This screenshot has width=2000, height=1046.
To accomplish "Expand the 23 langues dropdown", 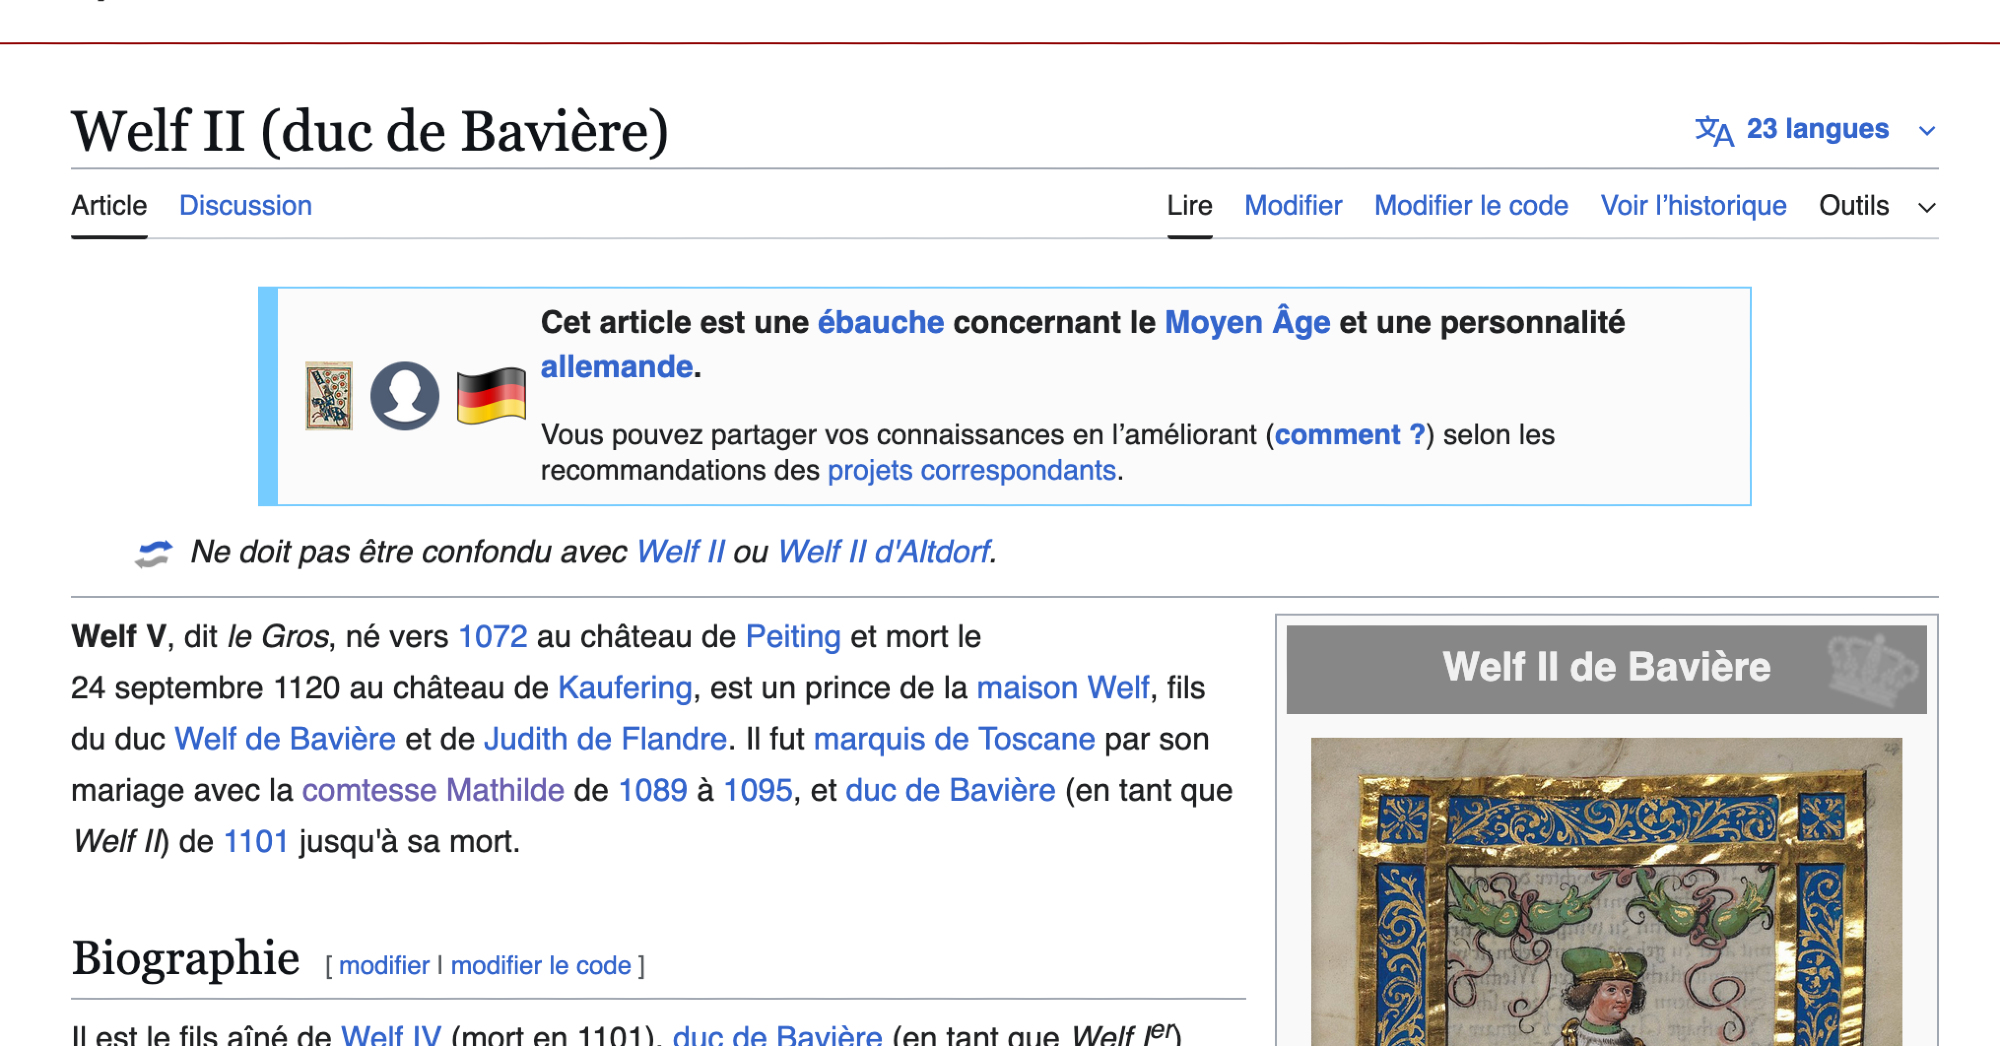I will (x=1817, y=129).
